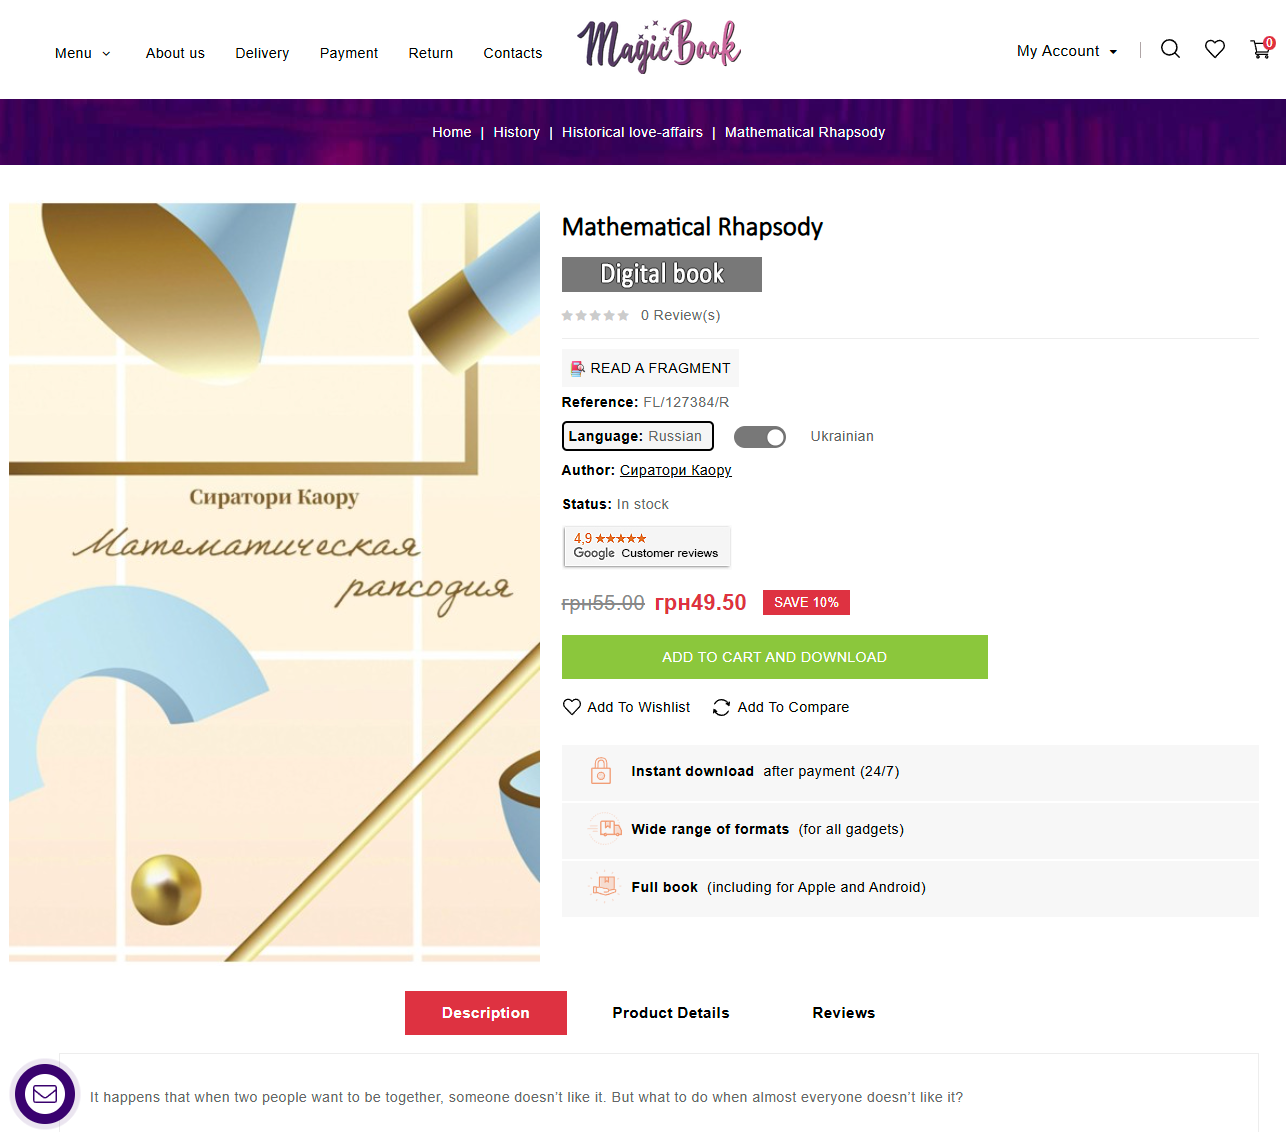This screenshot has width=1286, height=1132.
Task: Open the shopping cart icon
Action: (1261, 49)
